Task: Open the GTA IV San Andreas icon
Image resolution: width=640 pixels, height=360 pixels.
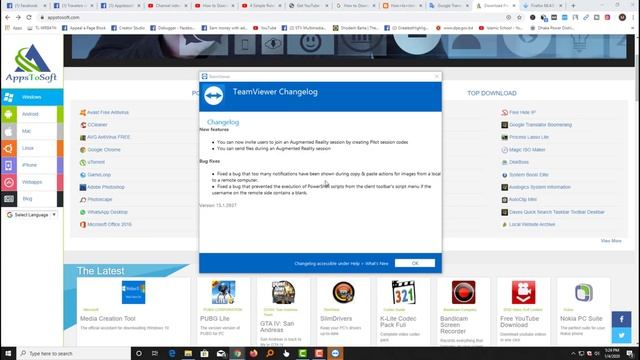Action: pyautogui.click(x=283, y=292)
